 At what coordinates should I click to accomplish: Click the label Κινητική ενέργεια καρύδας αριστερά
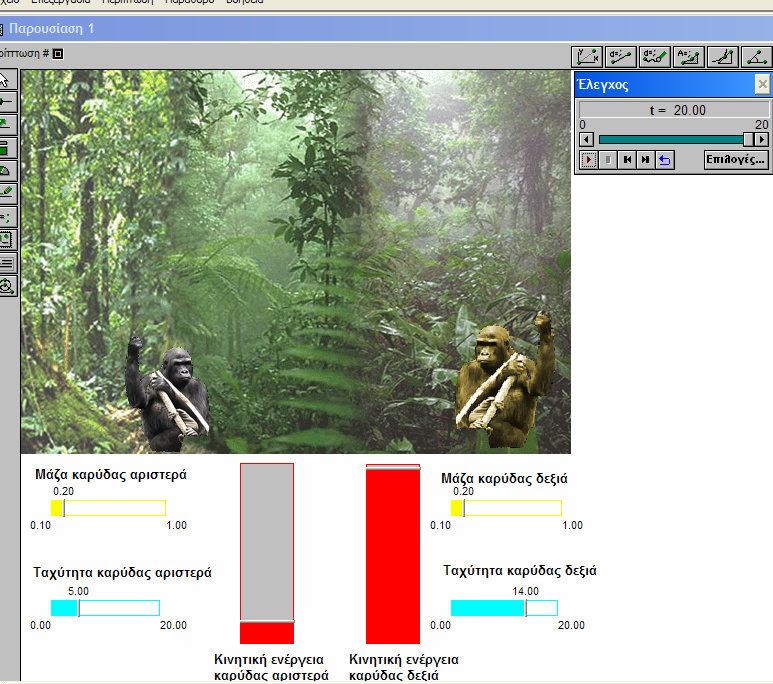coord(271,667)
